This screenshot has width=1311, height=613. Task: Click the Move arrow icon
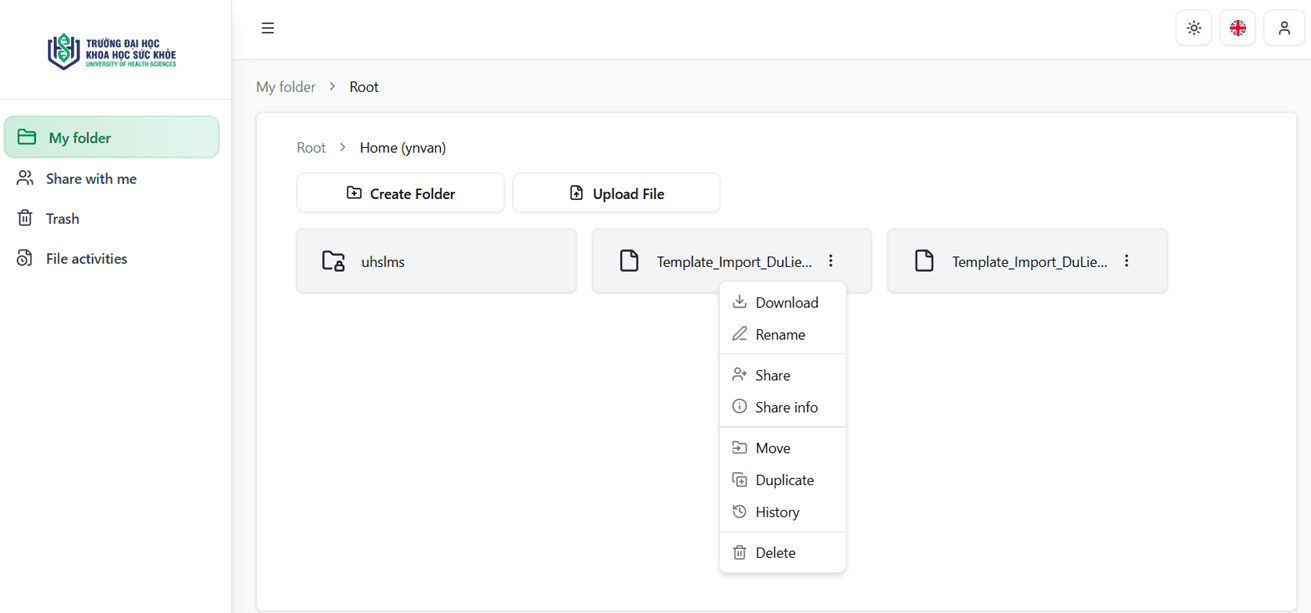point(739,448)
